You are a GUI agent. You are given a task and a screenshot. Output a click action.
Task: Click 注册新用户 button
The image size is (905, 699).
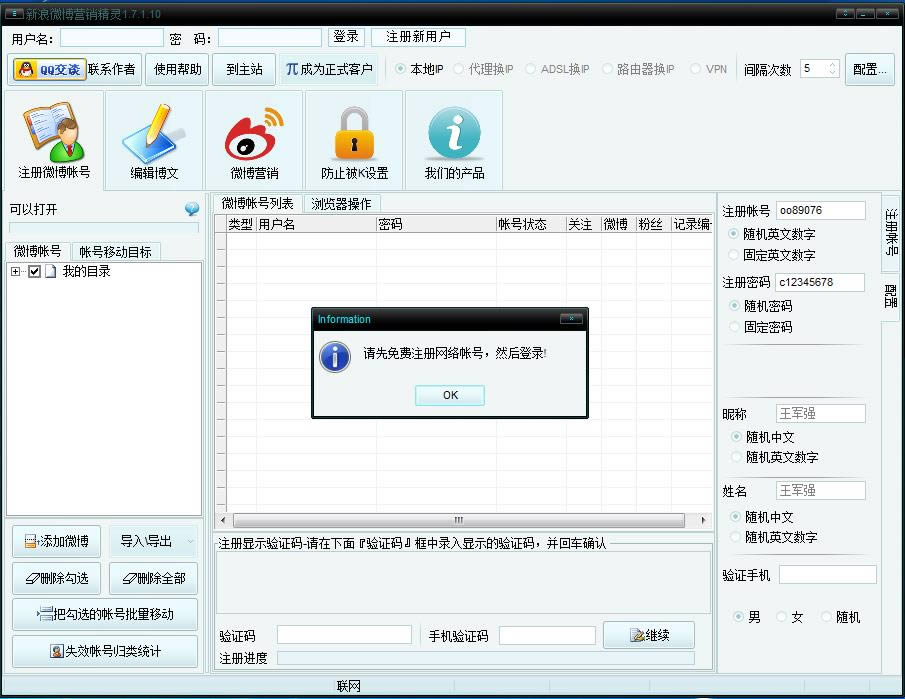point(418,37)
